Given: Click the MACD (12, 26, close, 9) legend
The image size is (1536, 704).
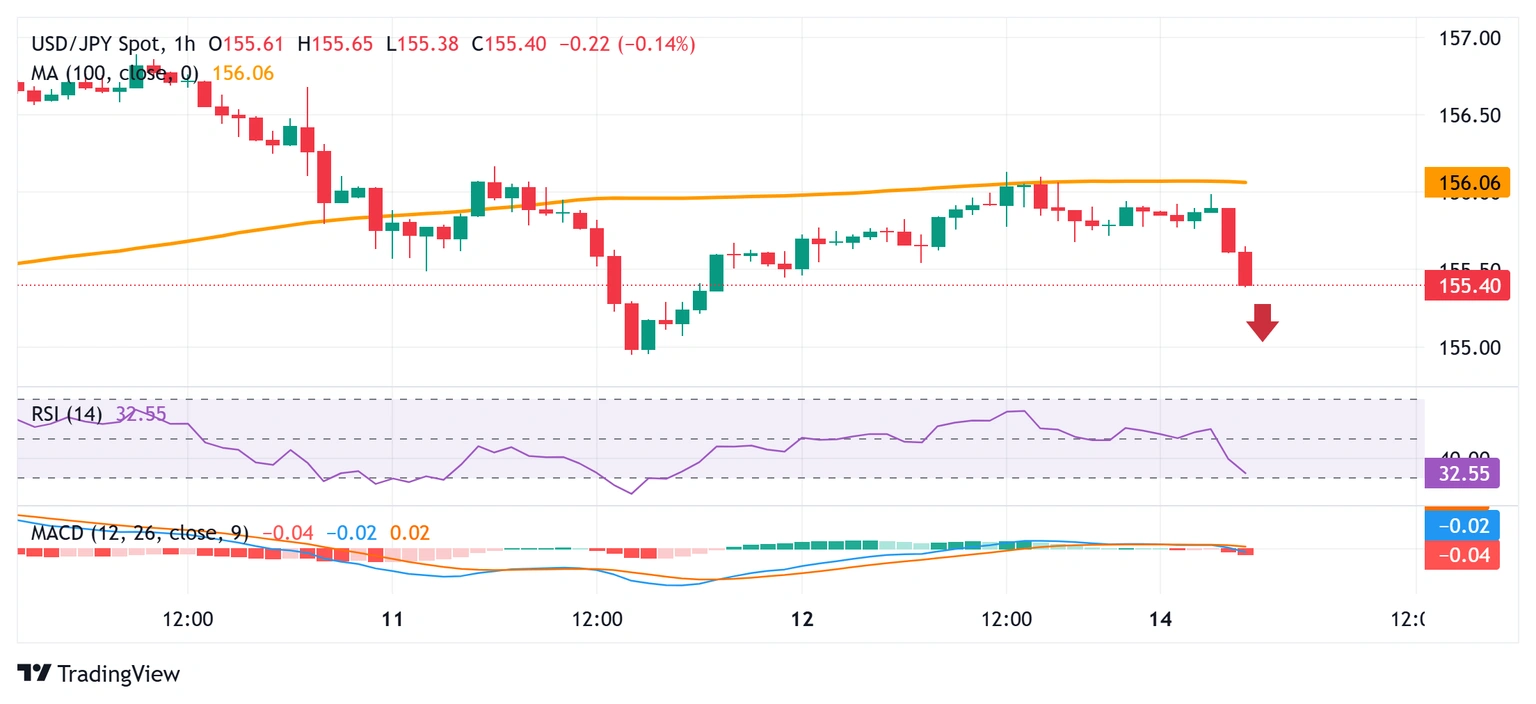Looking at the screenshot, I should [139, 533].
